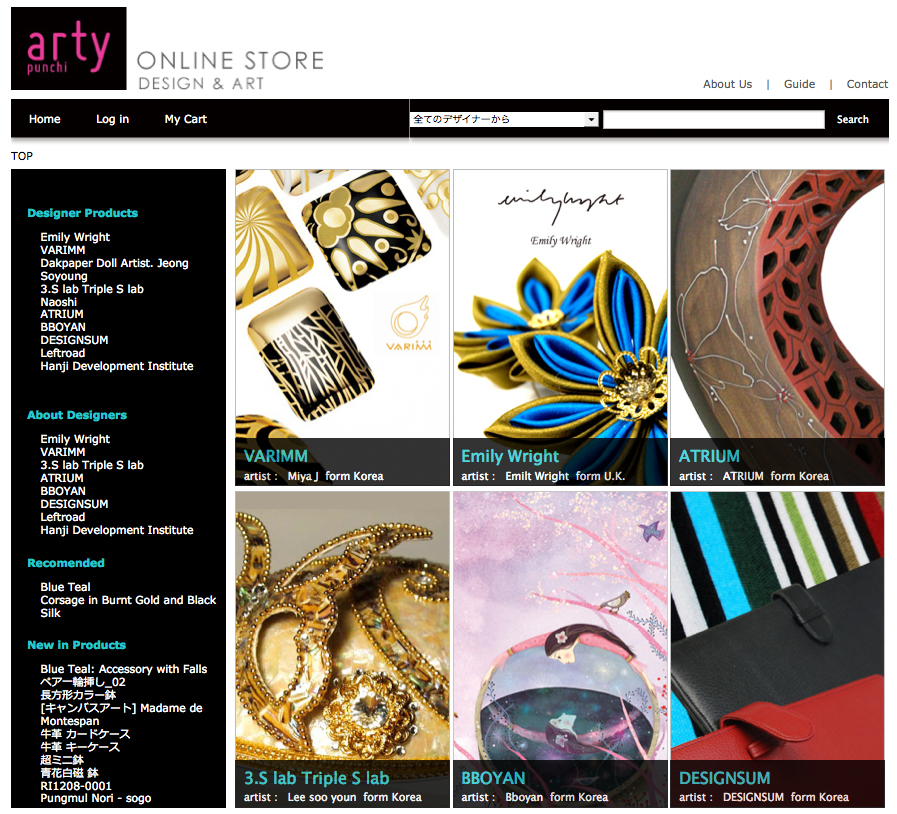Go to the Home menu item

click(45, 119)
